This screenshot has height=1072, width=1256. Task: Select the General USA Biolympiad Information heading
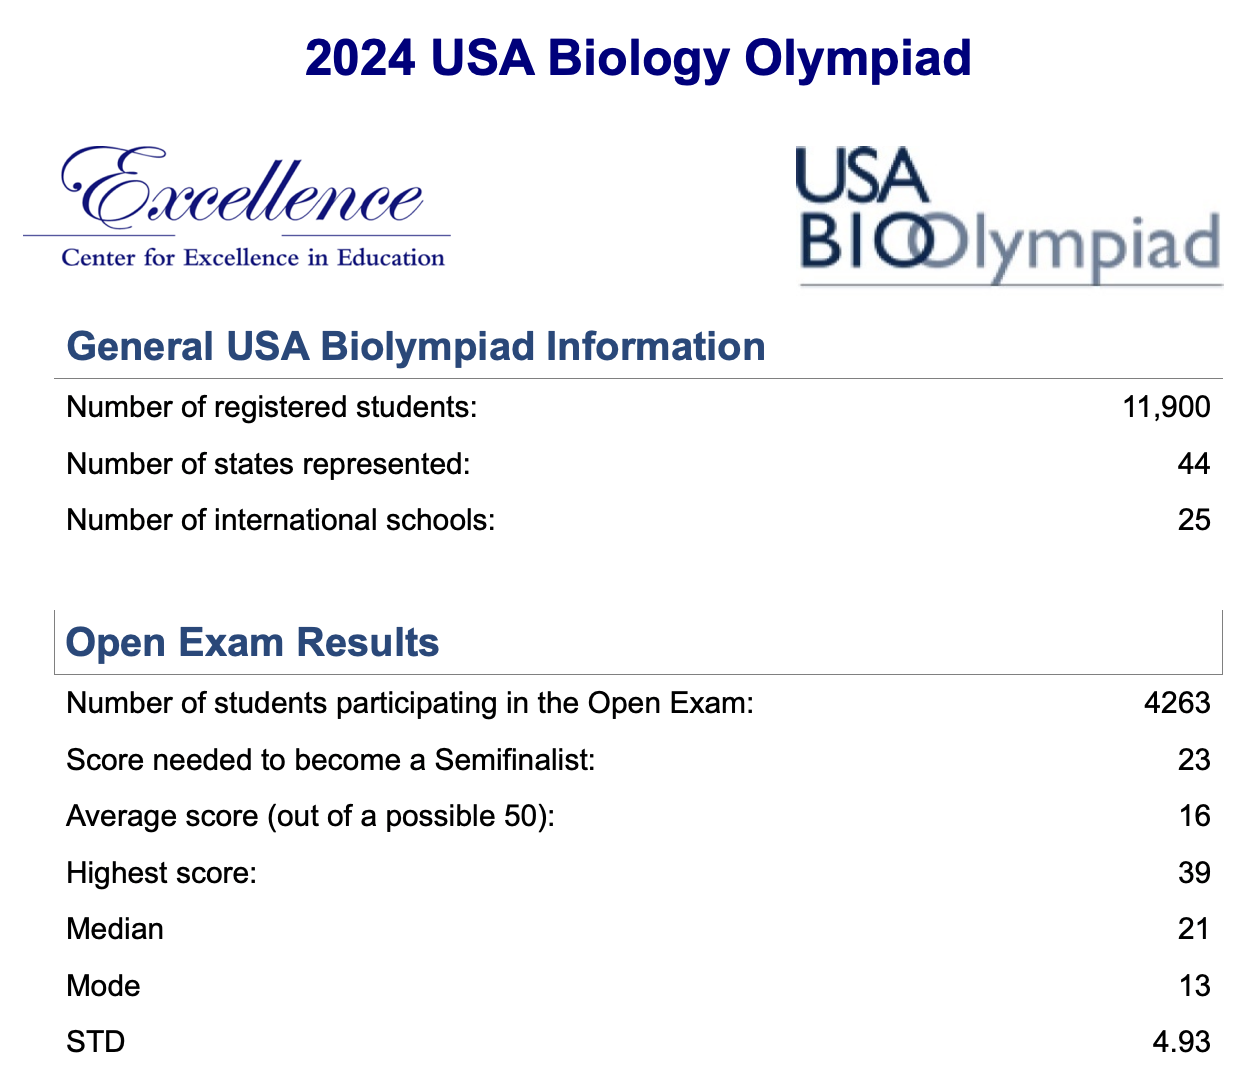point(416,346)
